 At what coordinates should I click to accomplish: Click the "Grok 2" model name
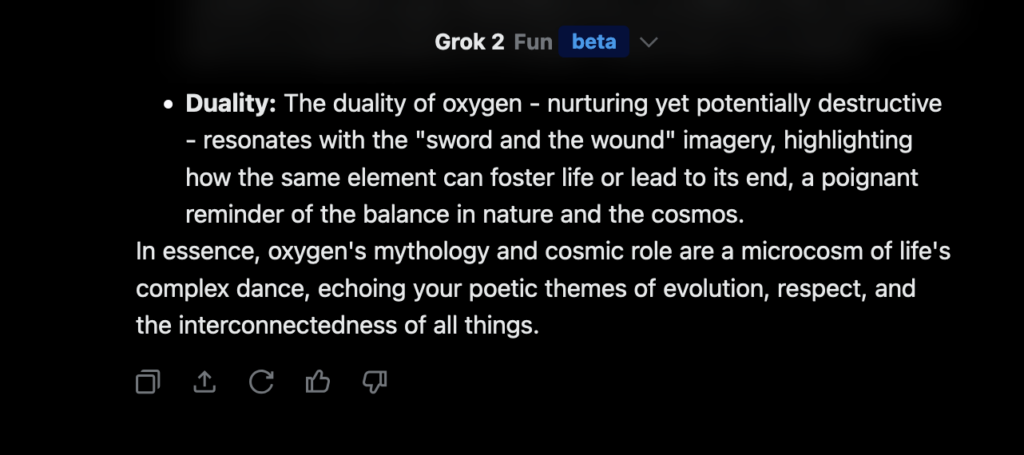coord(469,43)
